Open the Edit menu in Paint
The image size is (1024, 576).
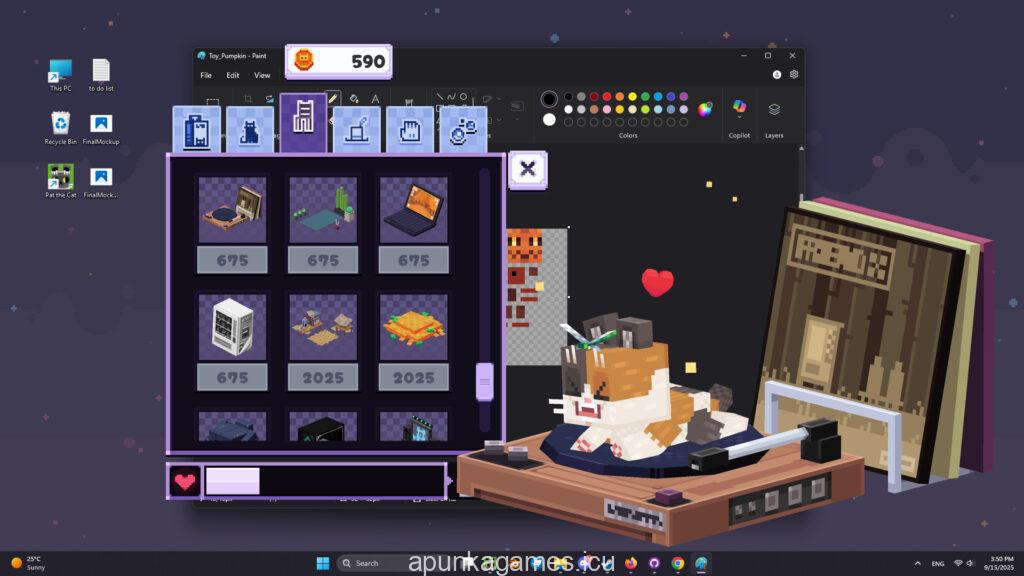pyautogui.click(x=232, y=75)
